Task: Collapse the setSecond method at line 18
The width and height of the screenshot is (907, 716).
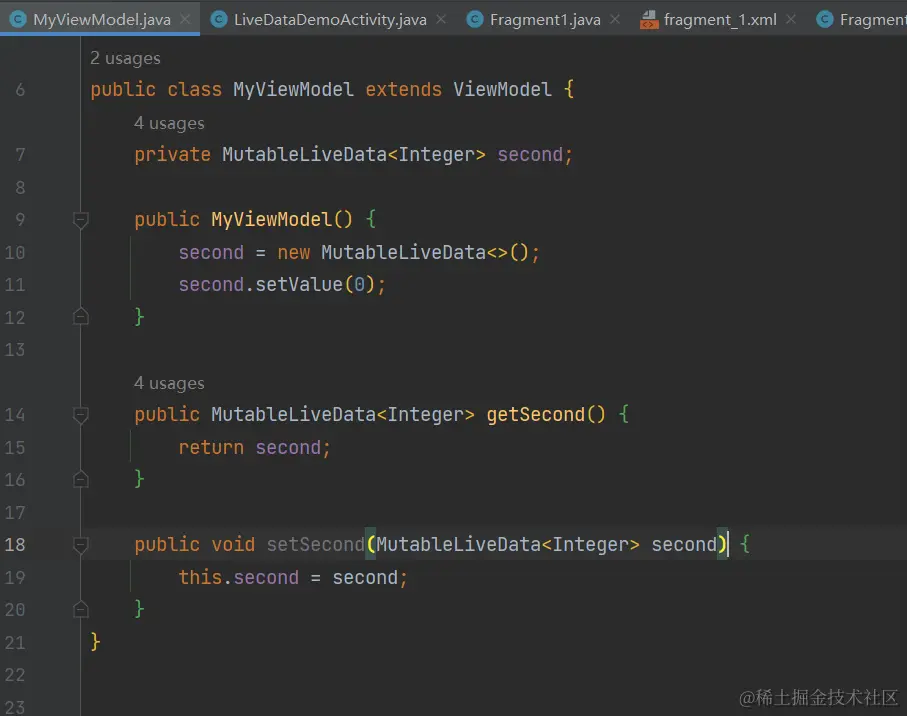Action: pyautogui.click(x=81, y=545)
